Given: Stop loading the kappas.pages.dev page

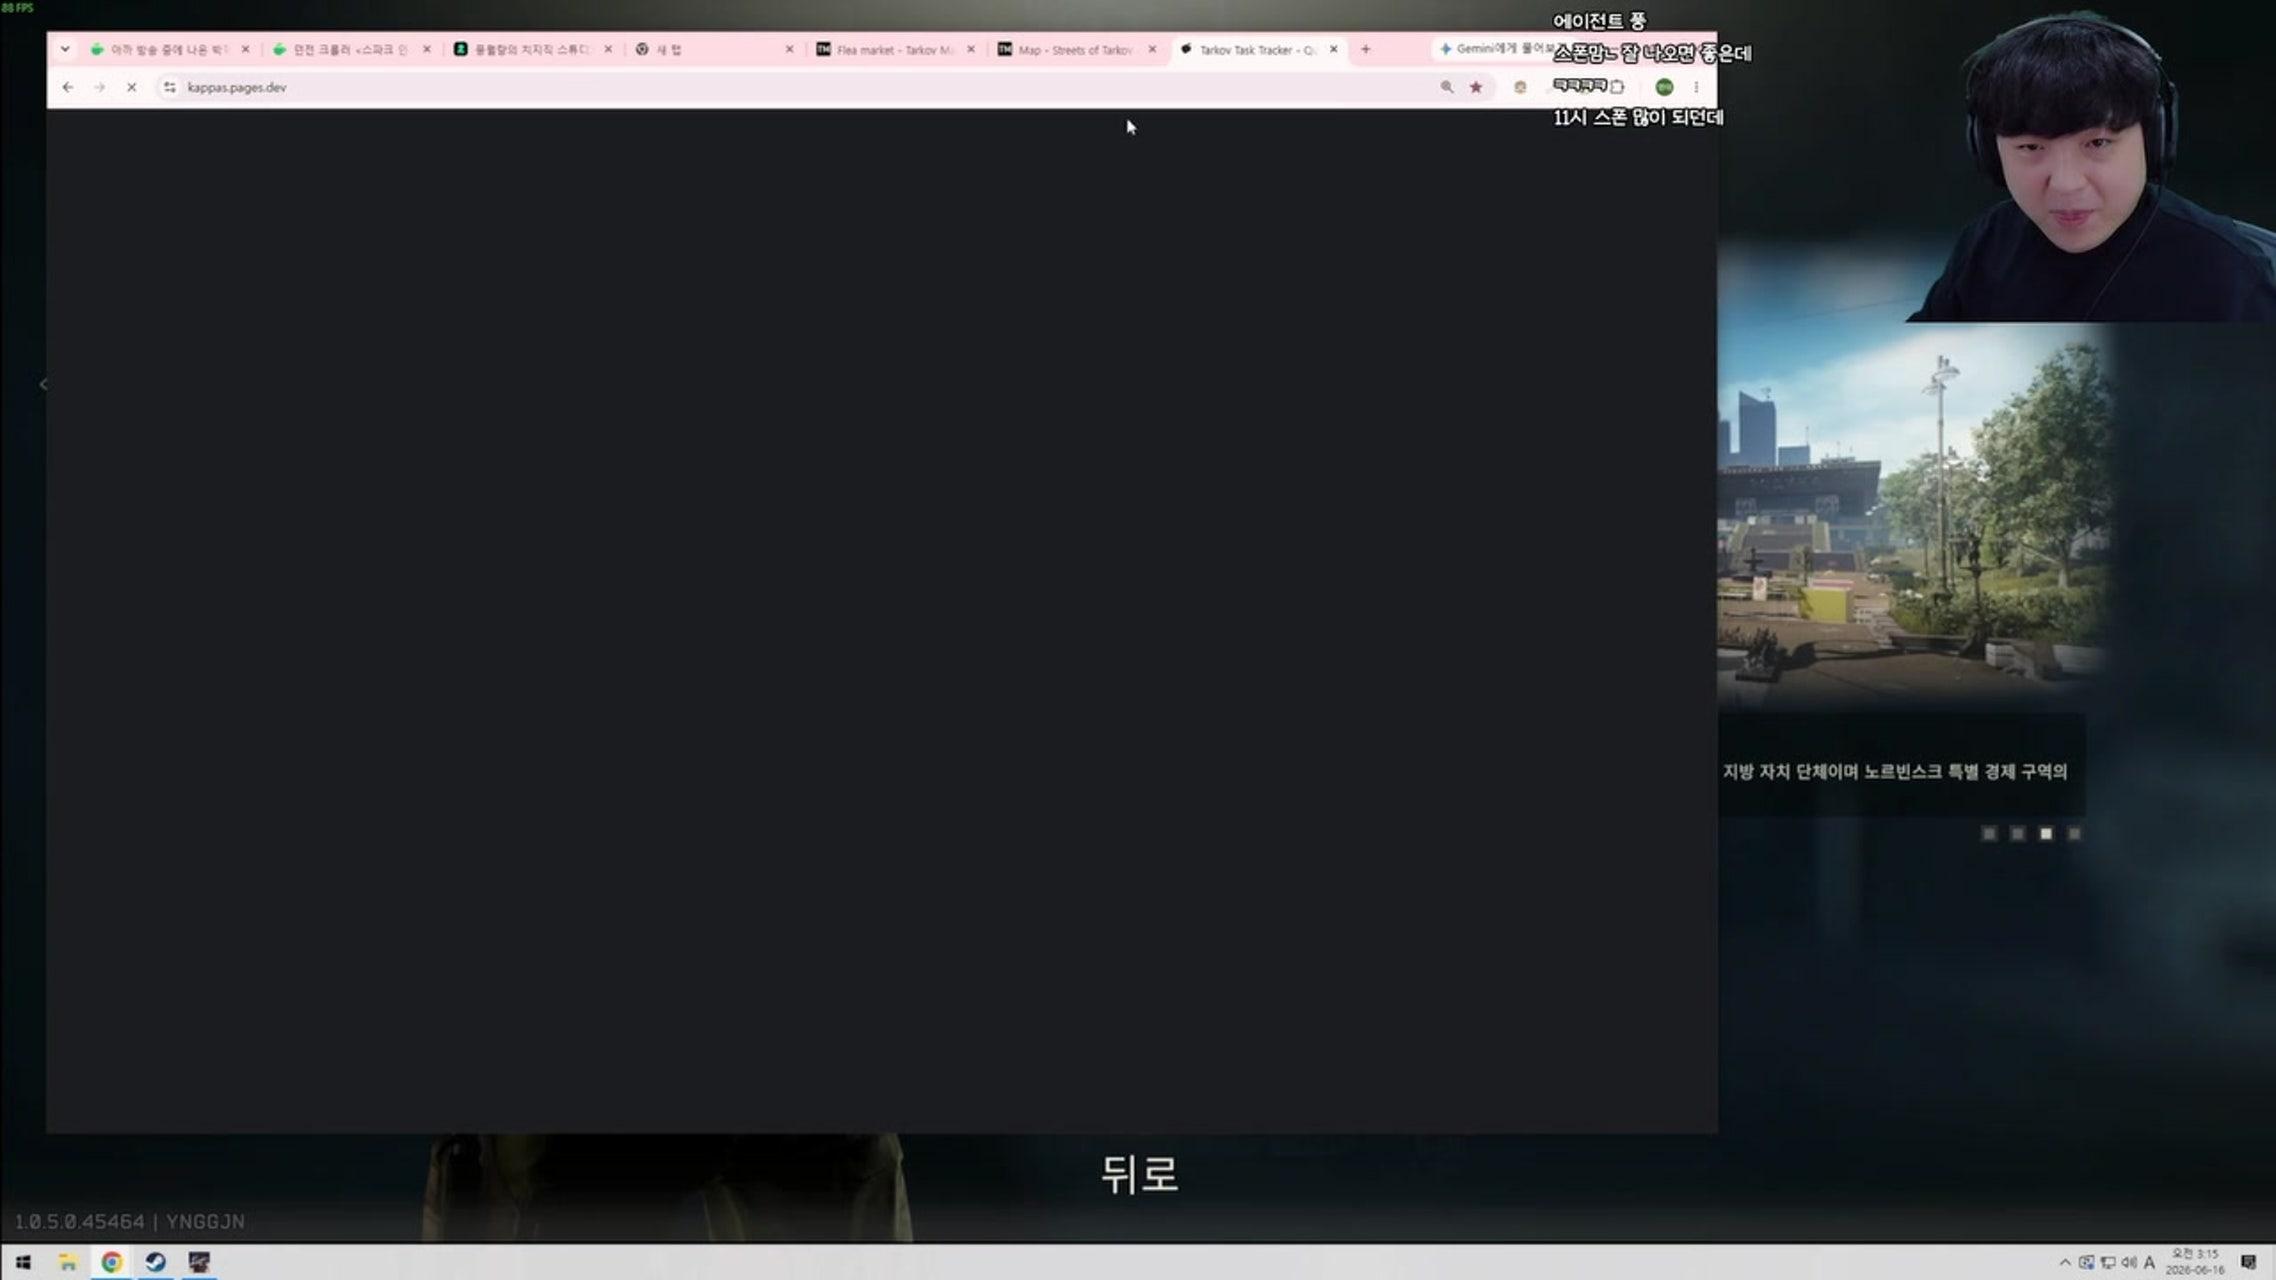Looking at the screenshot, I should coord(131,87).
